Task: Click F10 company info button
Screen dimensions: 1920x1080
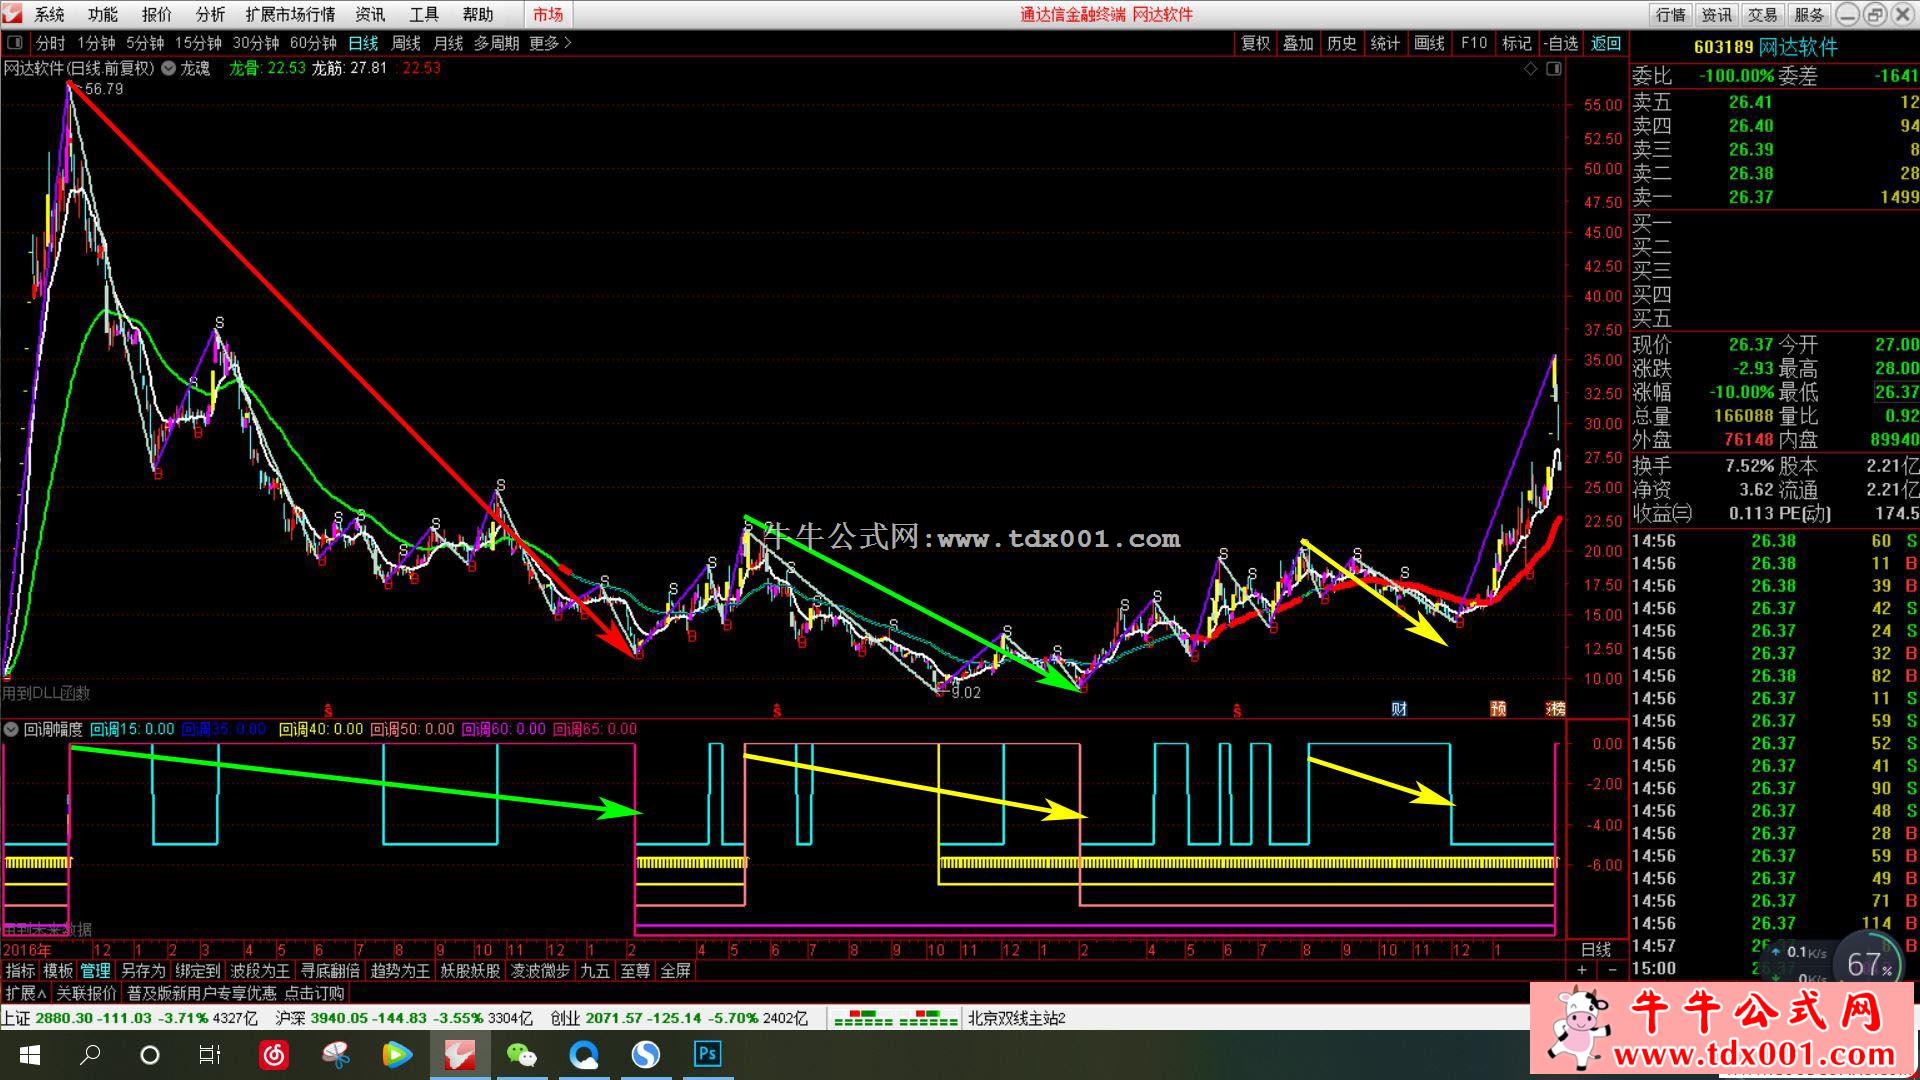Action: tap(1473, 43)
